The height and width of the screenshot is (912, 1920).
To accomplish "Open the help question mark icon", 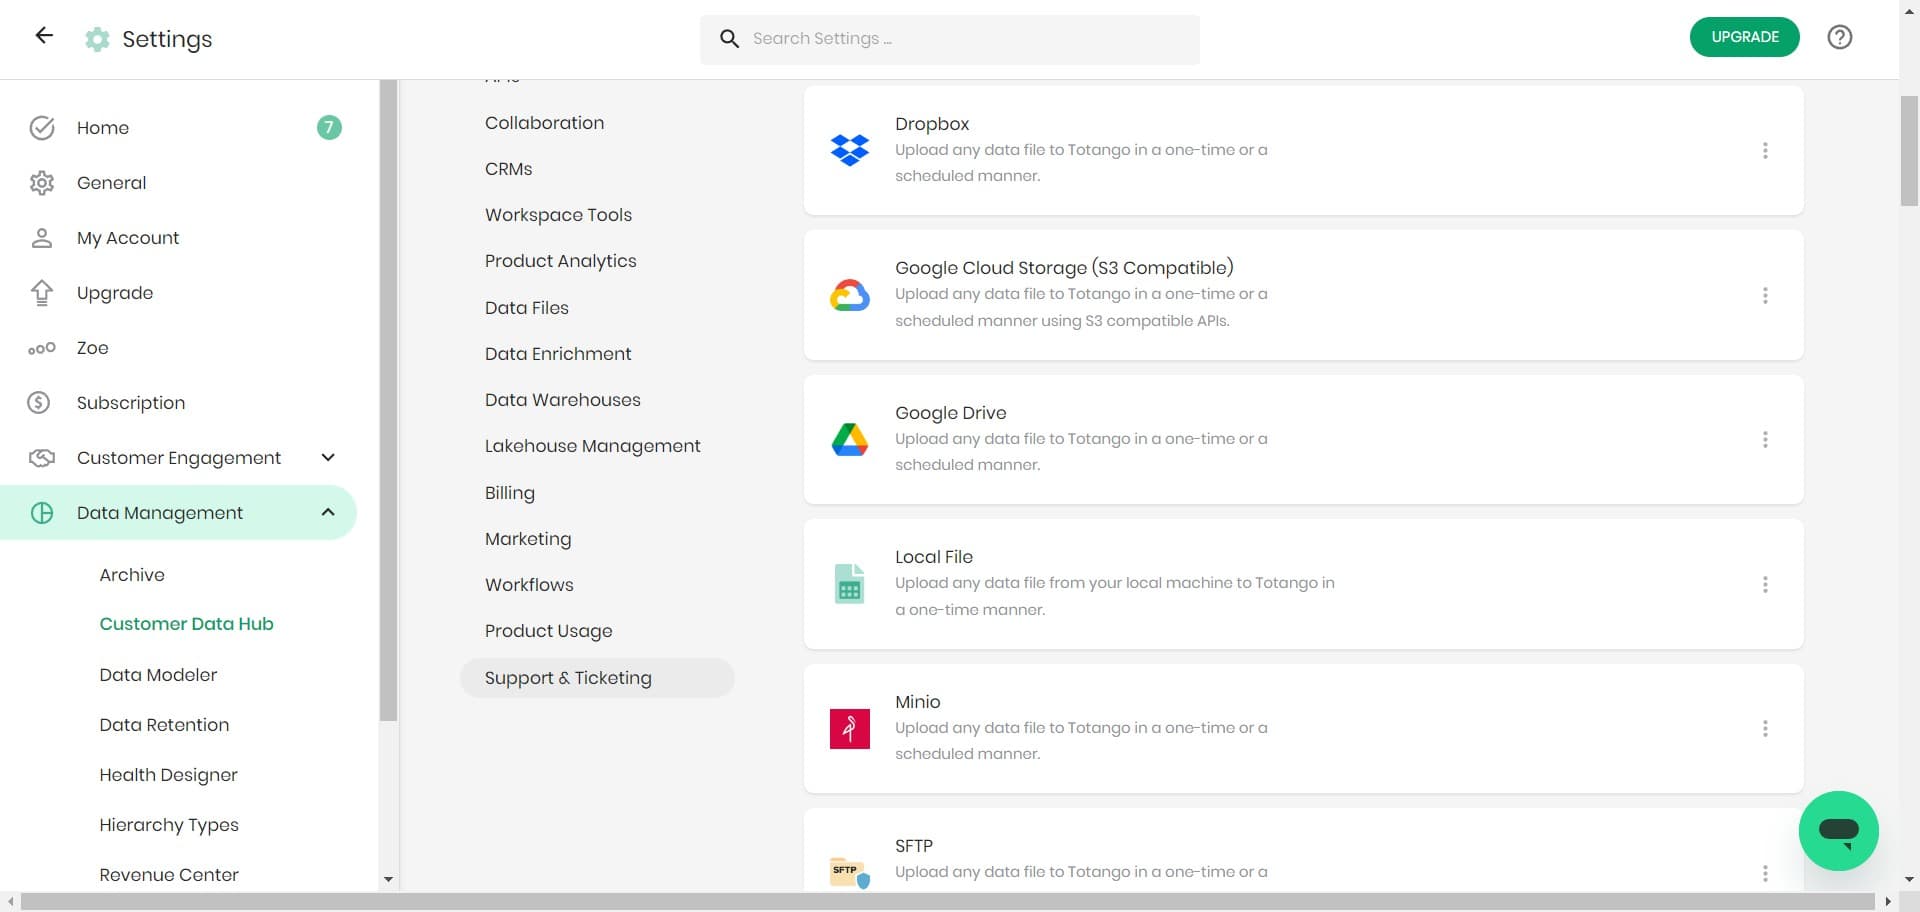I will pyautogui.click(x=1839, y=37).
